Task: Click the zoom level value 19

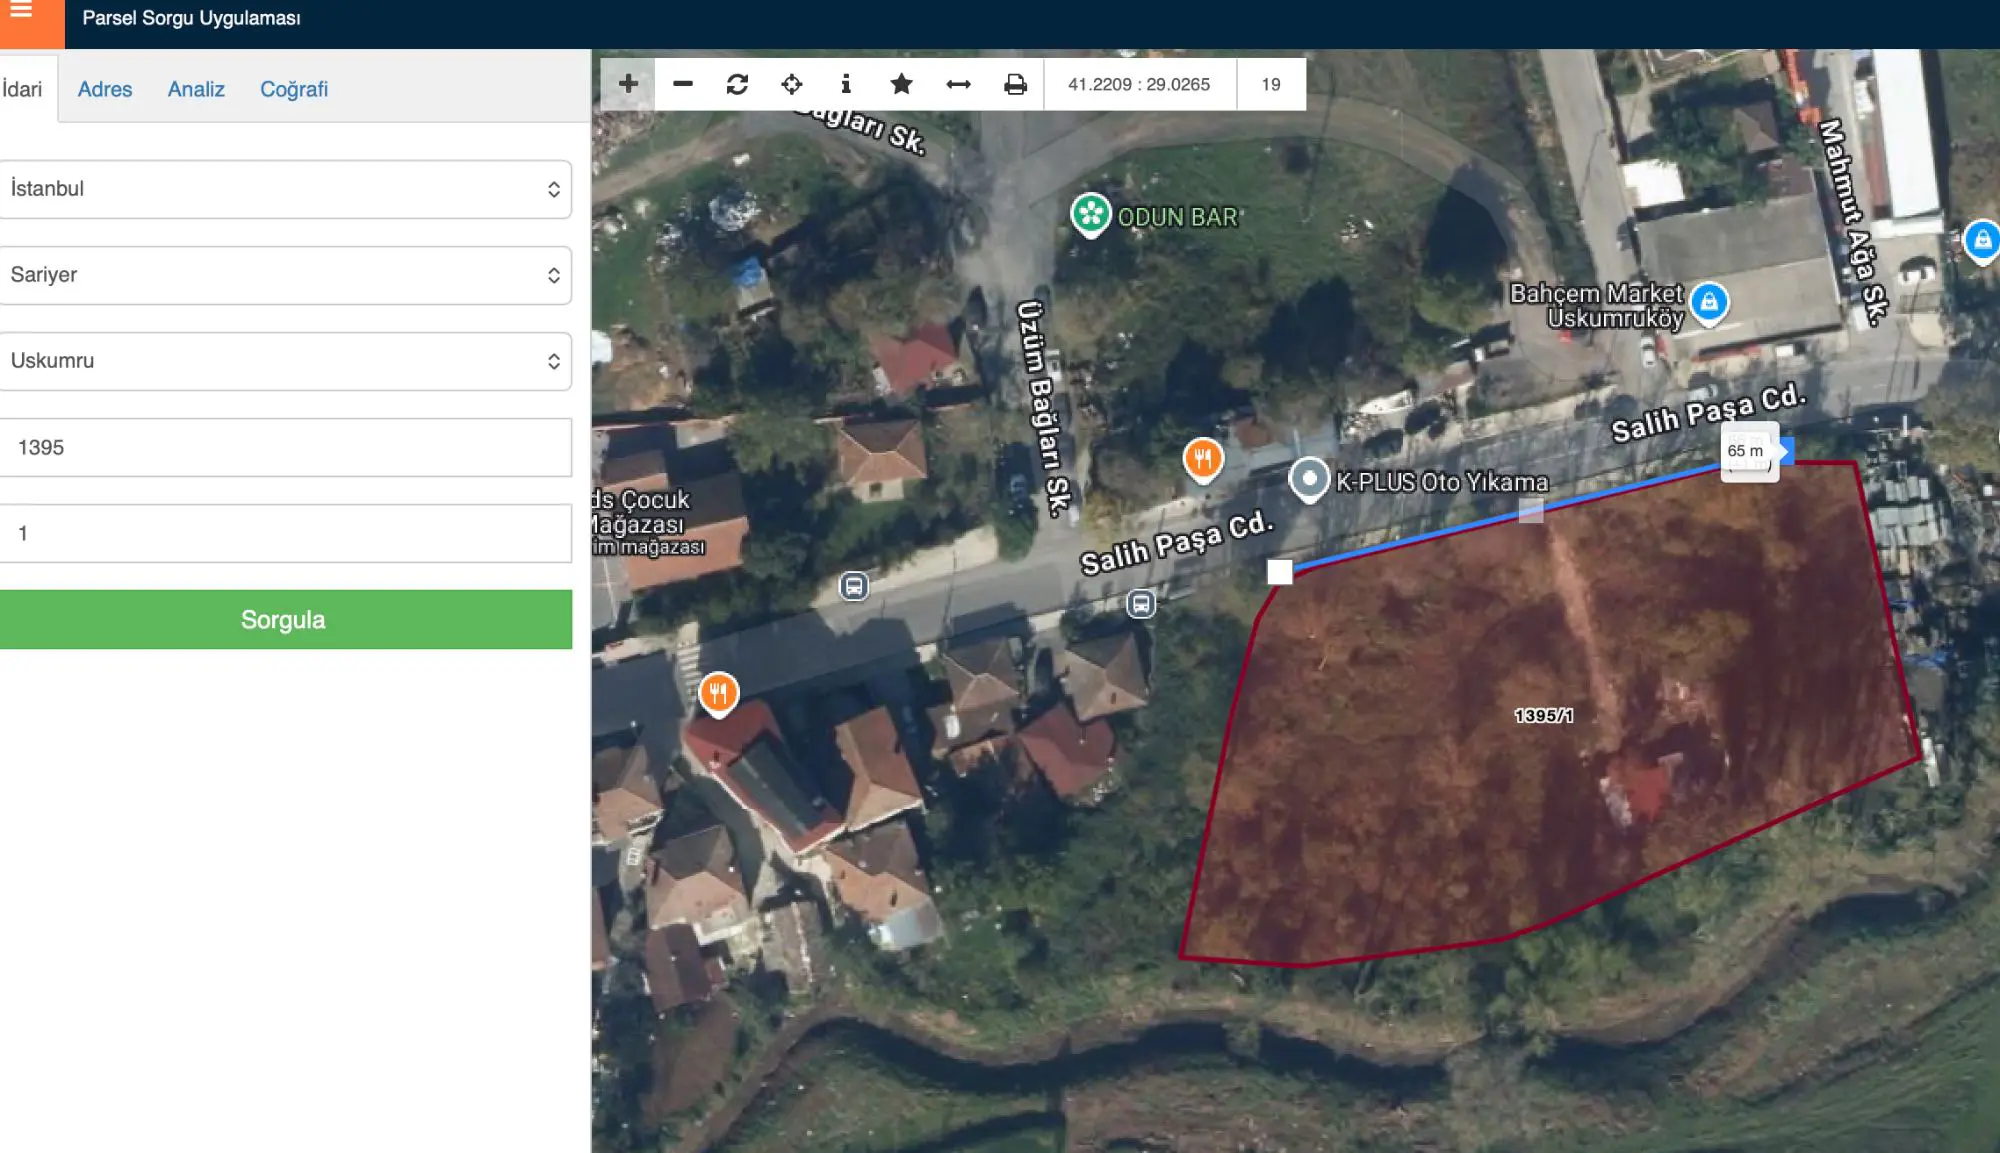Action: point(1271,84)
